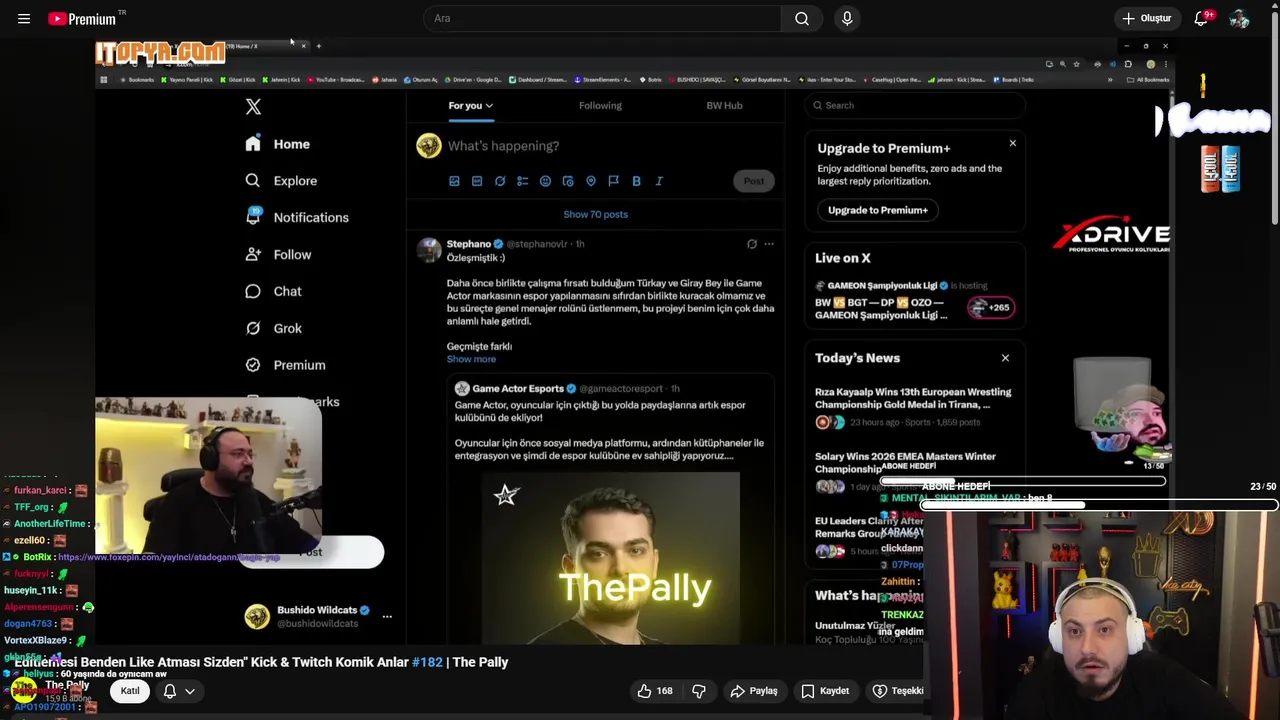This screenshot has width=1280, height=720.
Task: Toggle italic formatting in composer
Action: (x=659, y=181)
